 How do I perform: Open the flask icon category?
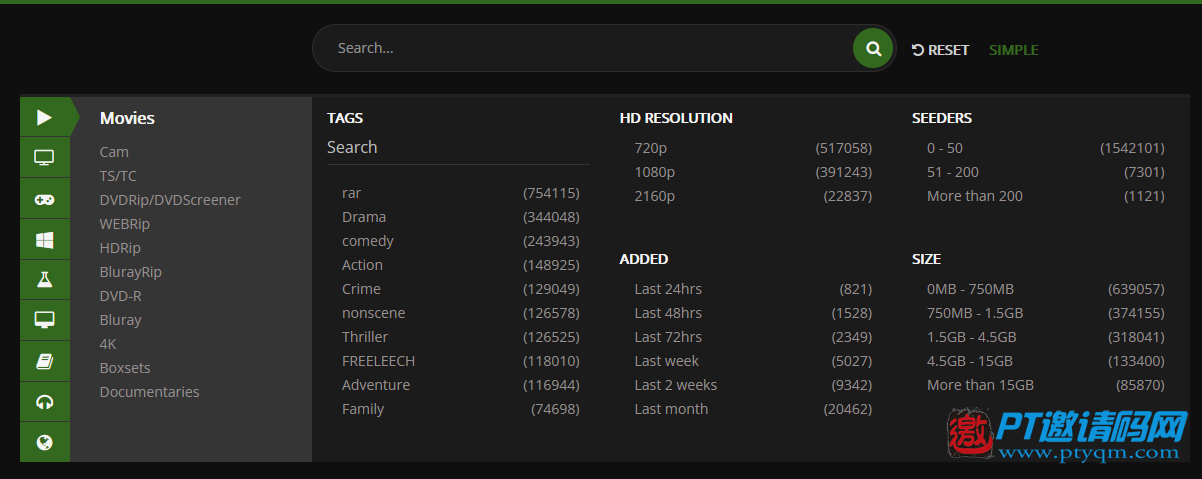click(x=44, y=280)
